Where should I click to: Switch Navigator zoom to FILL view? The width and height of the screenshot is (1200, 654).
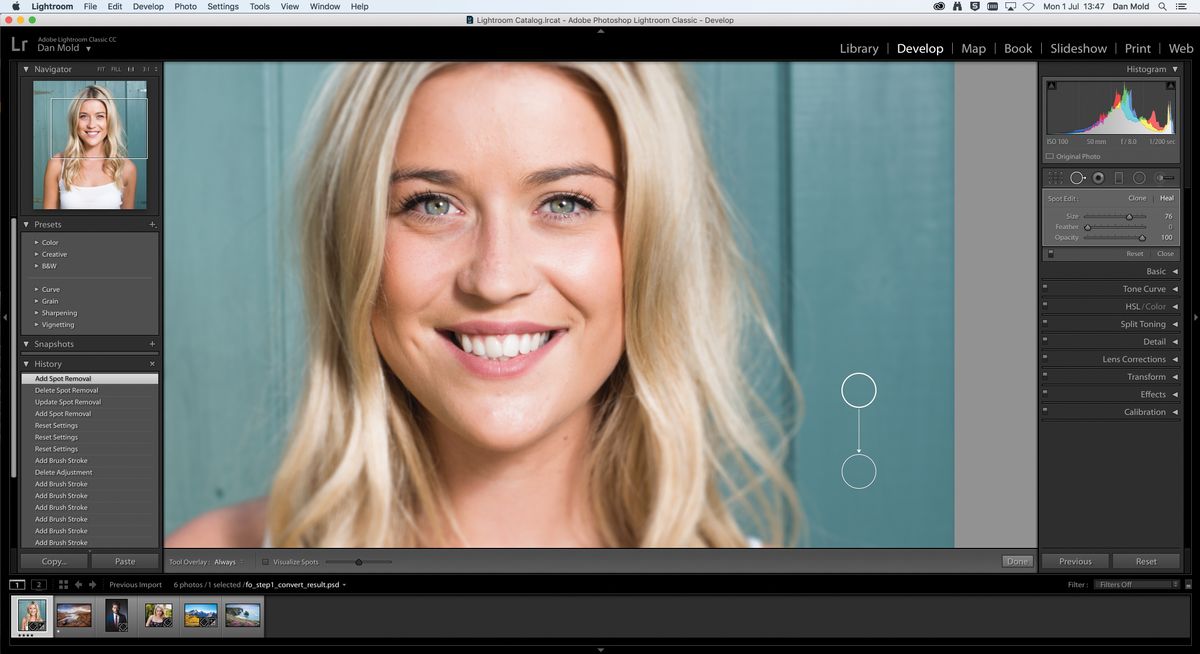tap(119, 69)
